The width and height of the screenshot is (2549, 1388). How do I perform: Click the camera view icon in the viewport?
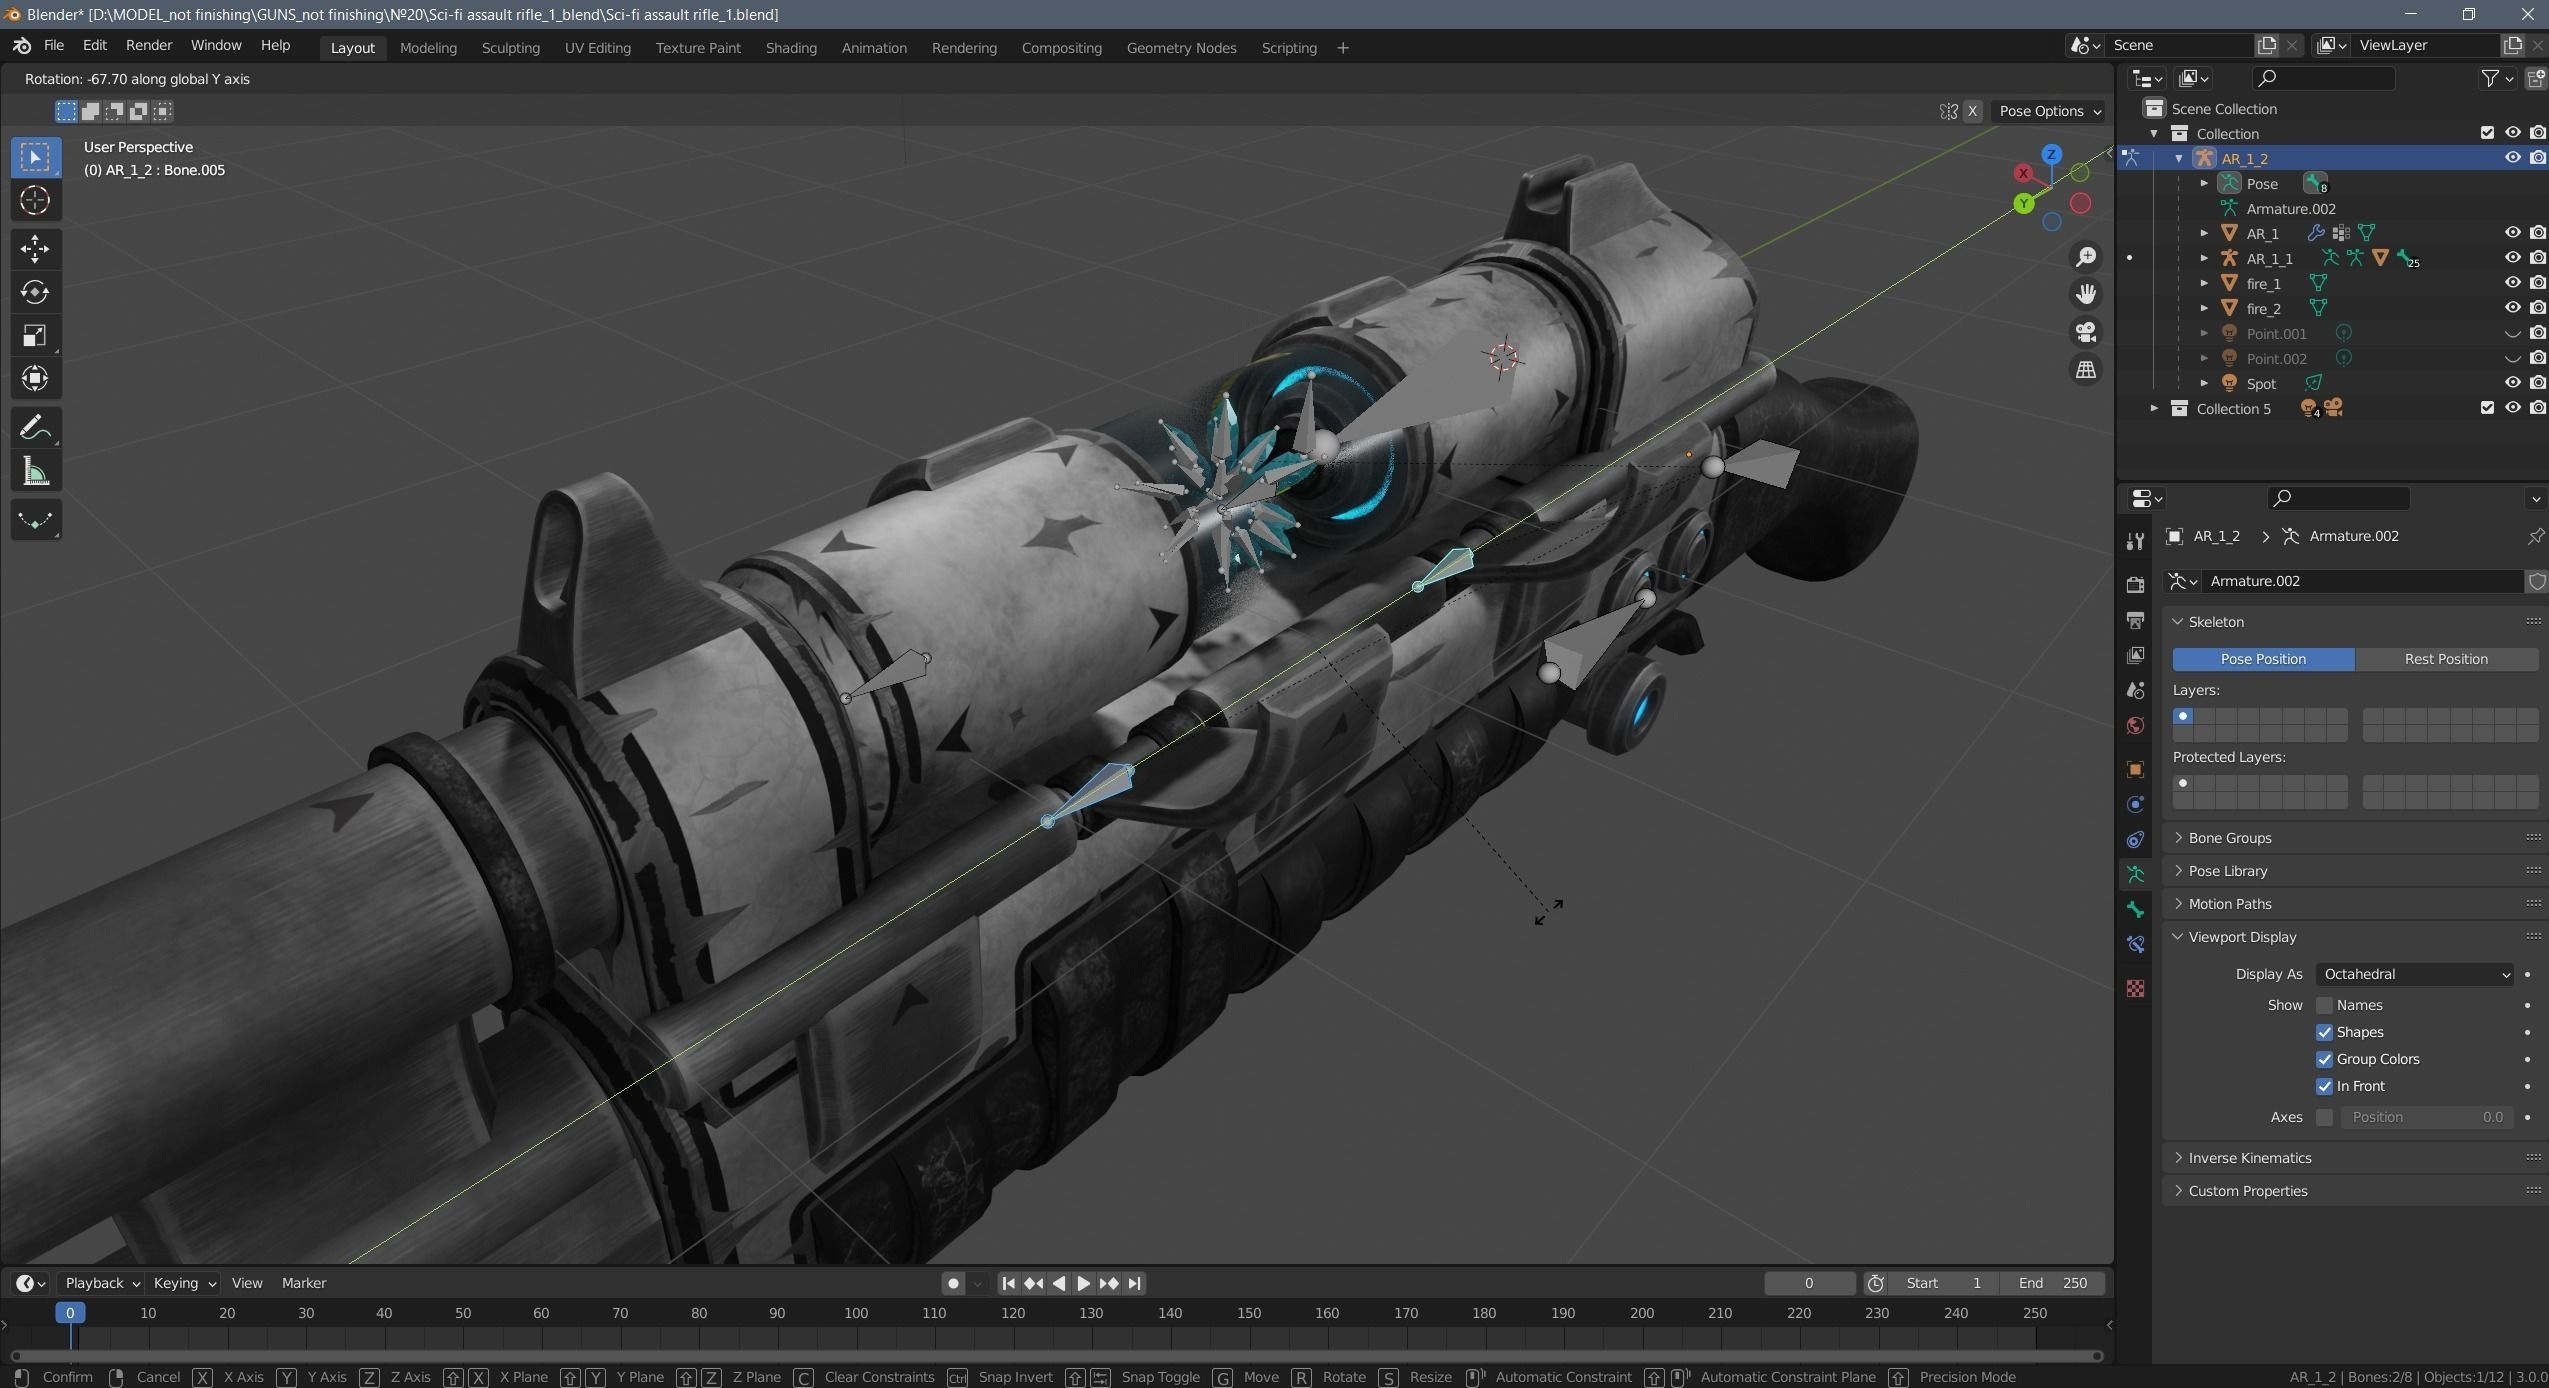pyautogui.click(x=2086, y=332)
